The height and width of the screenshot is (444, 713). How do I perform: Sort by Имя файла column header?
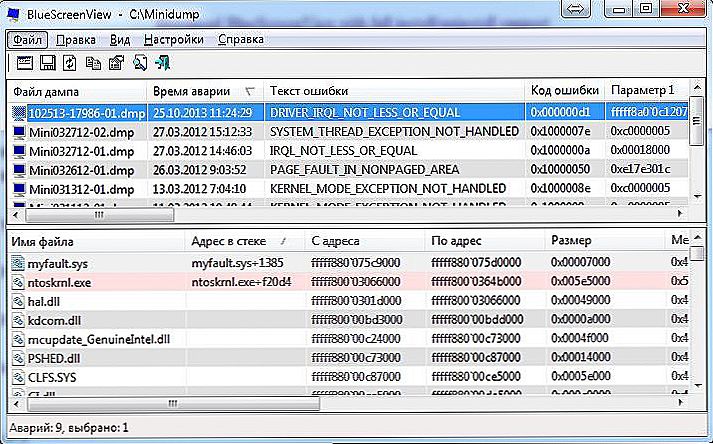(x=95, y=241)
